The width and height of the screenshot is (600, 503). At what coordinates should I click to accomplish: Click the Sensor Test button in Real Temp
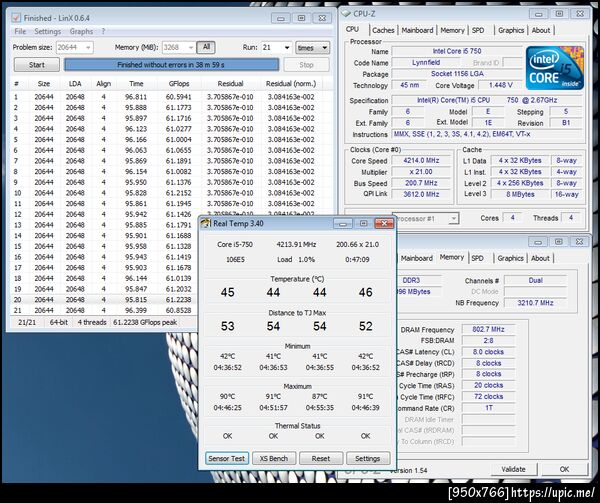[227, 458]
